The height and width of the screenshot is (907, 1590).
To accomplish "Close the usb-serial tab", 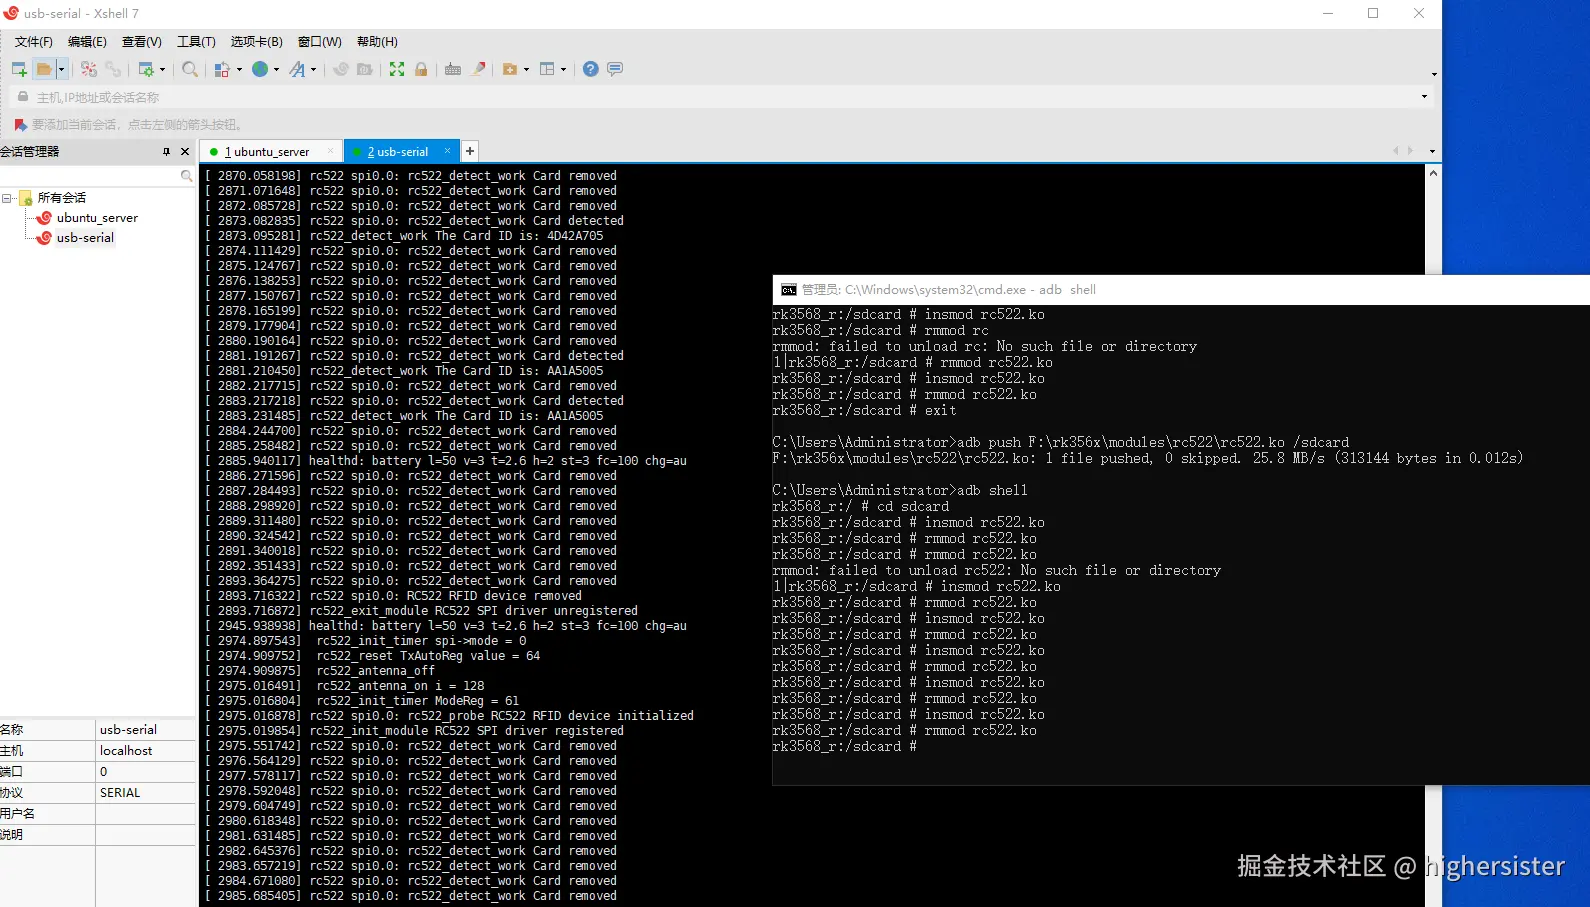I will coord(447,151).
